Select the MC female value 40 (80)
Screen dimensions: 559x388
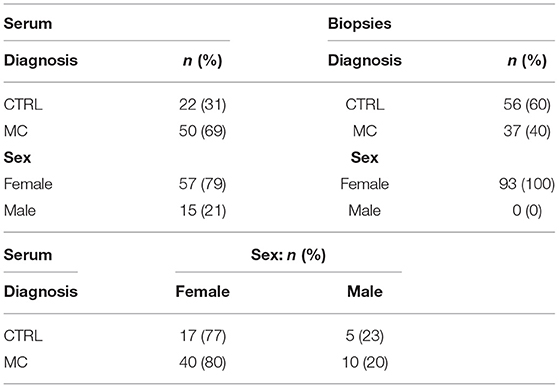(x=202, y=362)
